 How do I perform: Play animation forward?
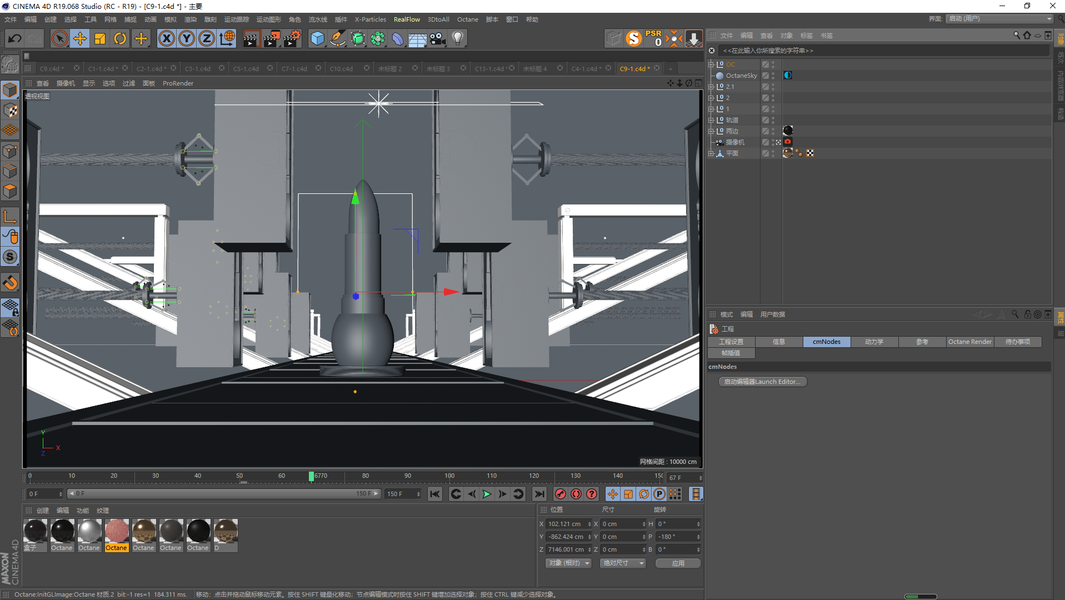coord(486,494)
